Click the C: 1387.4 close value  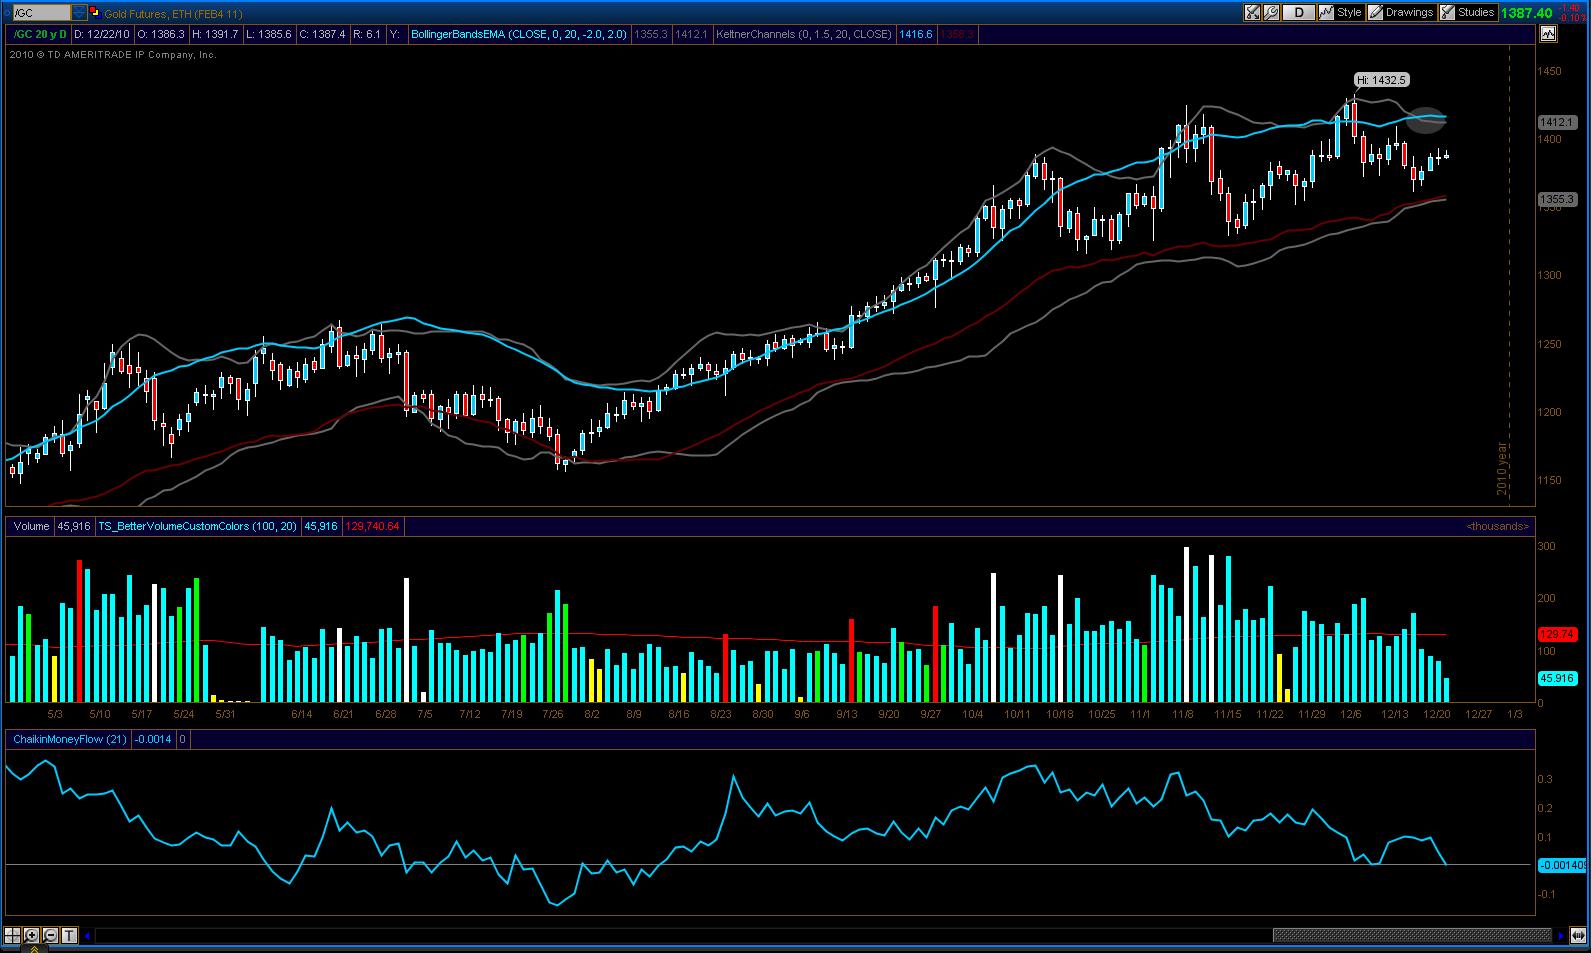323,34
